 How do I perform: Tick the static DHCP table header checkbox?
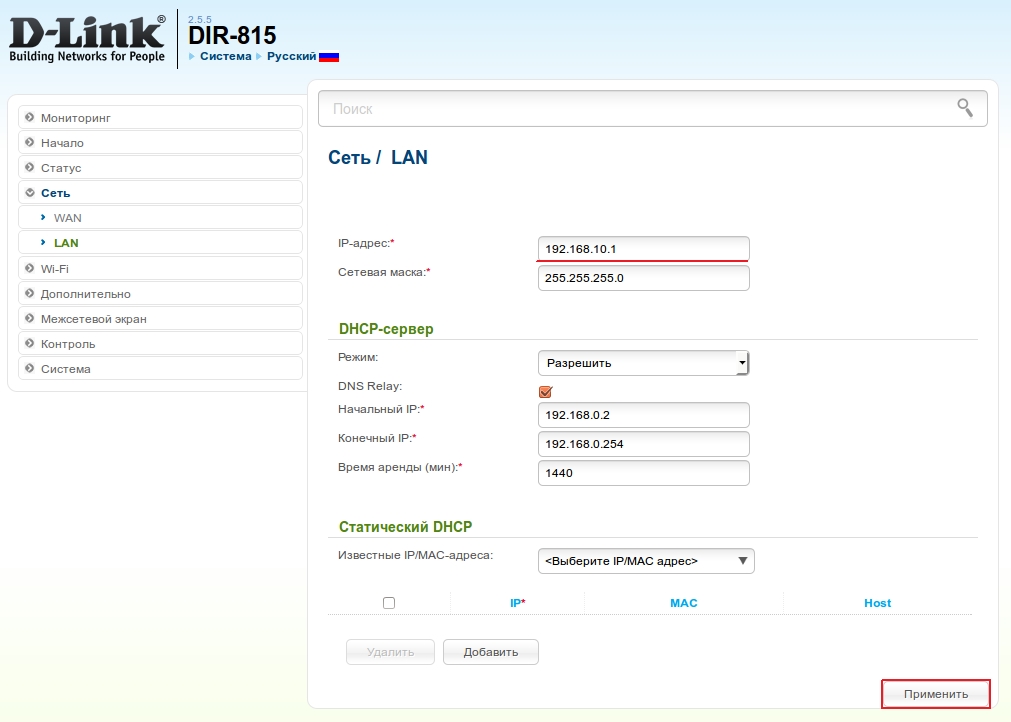[x=389, y=603]
